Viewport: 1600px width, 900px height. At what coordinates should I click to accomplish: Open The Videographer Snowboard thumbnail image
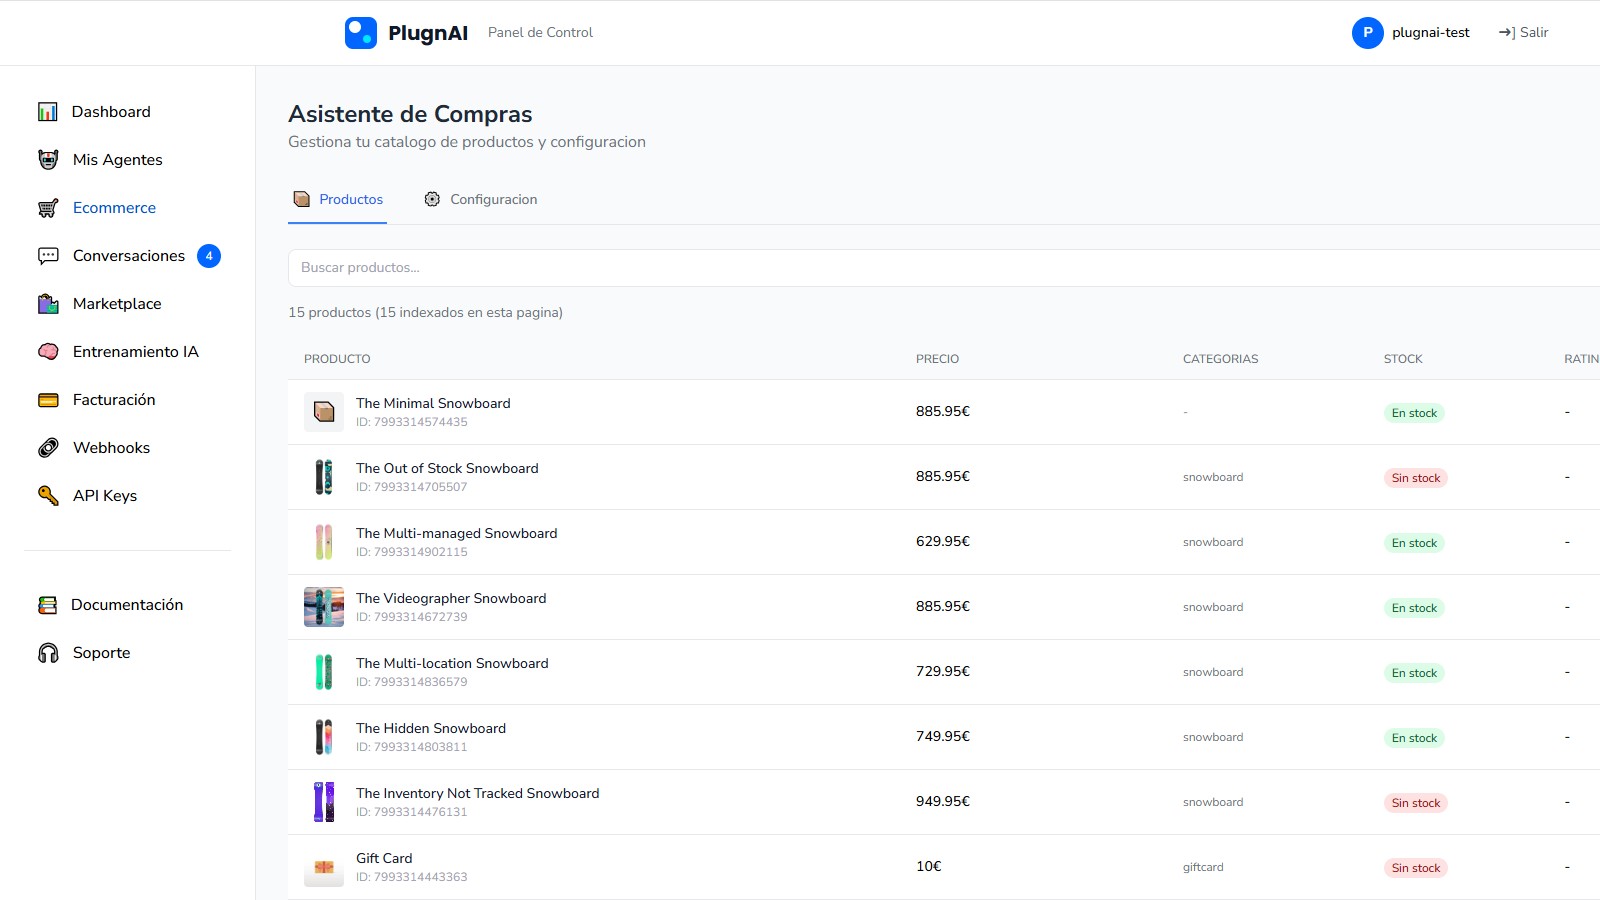323,606
